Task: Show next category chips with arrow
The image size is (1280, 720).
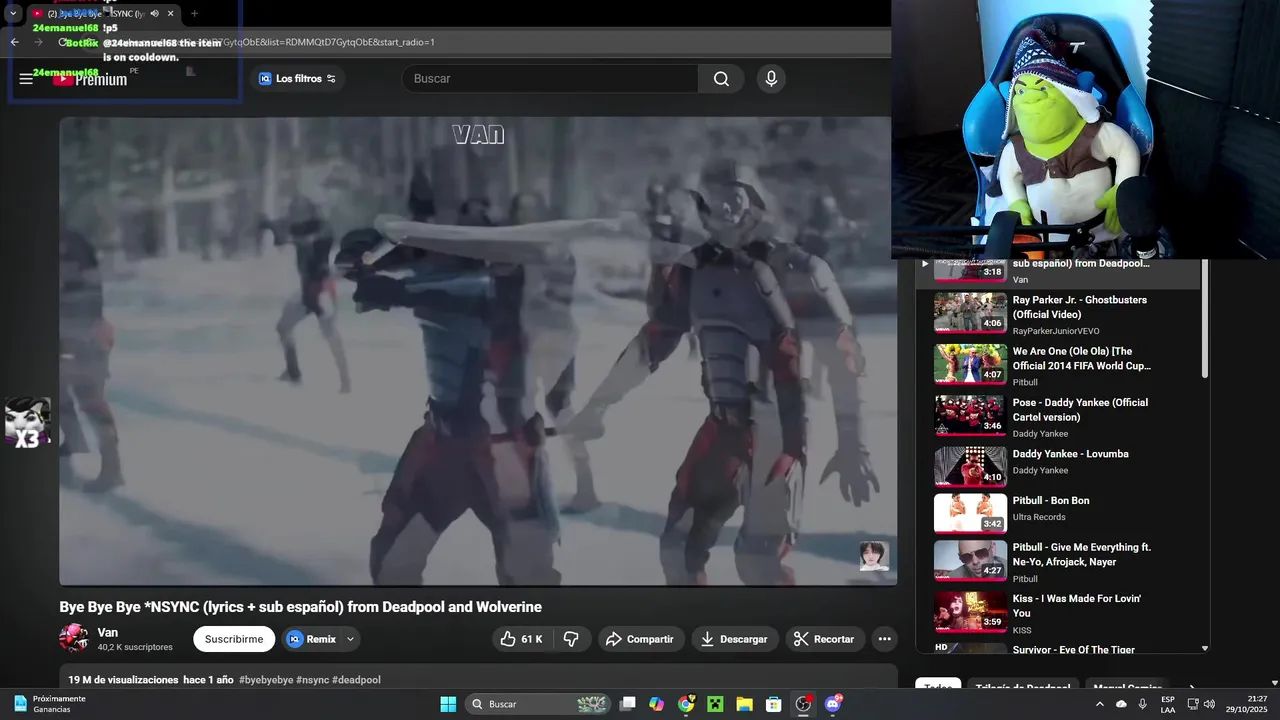Action: click(1191, 688)
